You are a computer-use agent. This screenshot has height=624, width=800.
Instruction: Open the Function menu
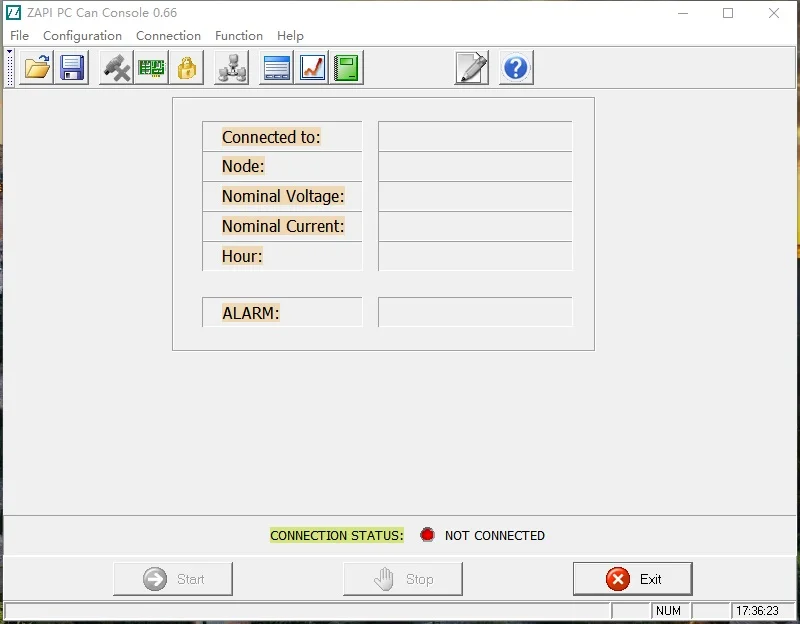click(x=239, y=35)
